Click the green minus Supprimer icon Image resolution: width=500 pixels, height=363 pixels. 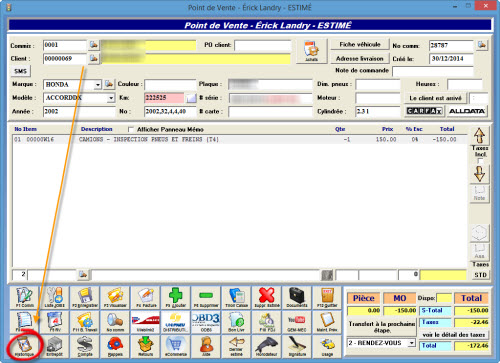click(x=206, y=298)
